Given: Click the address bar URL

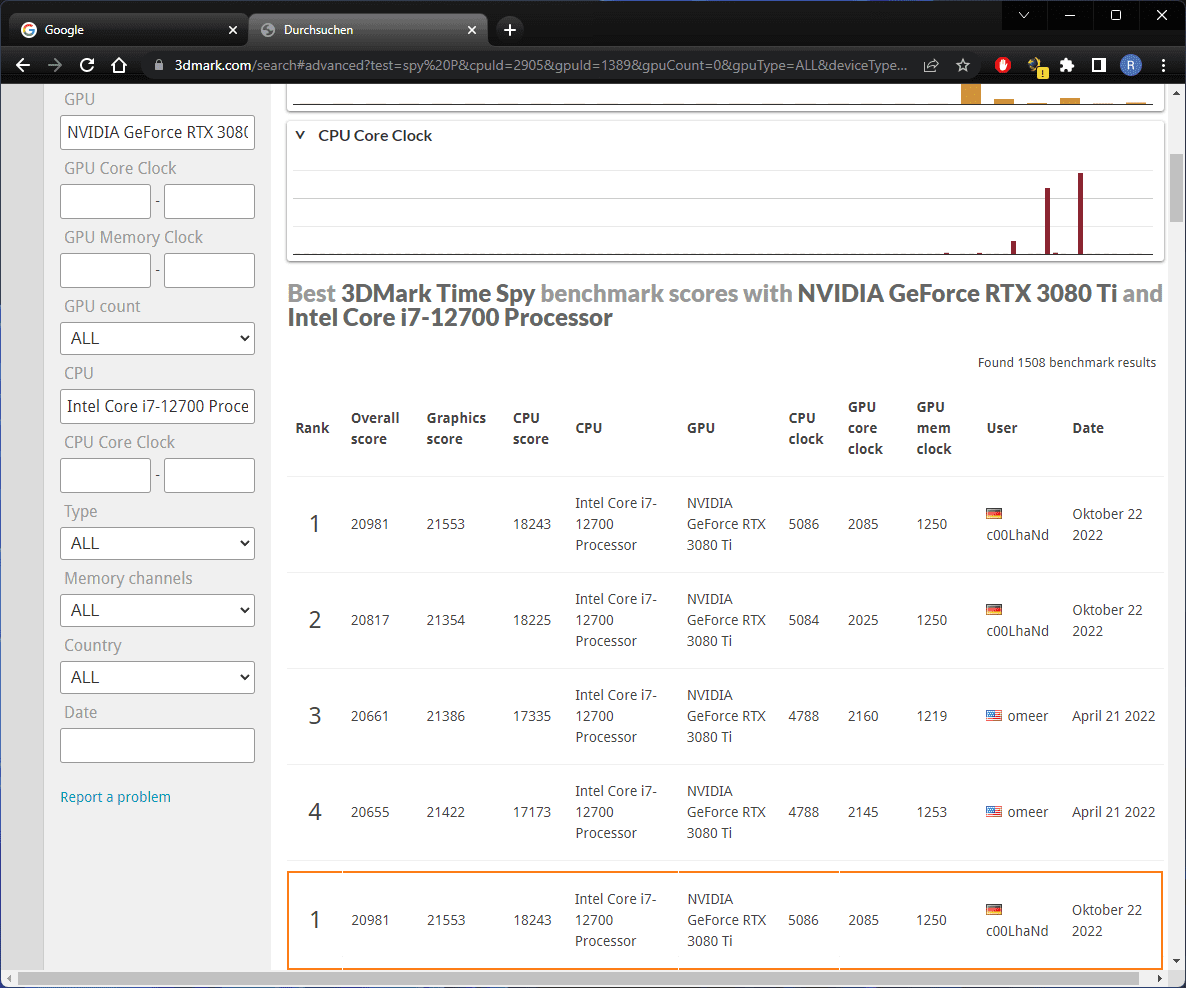Looking at the screenshot, I should [x=540, y=65].
